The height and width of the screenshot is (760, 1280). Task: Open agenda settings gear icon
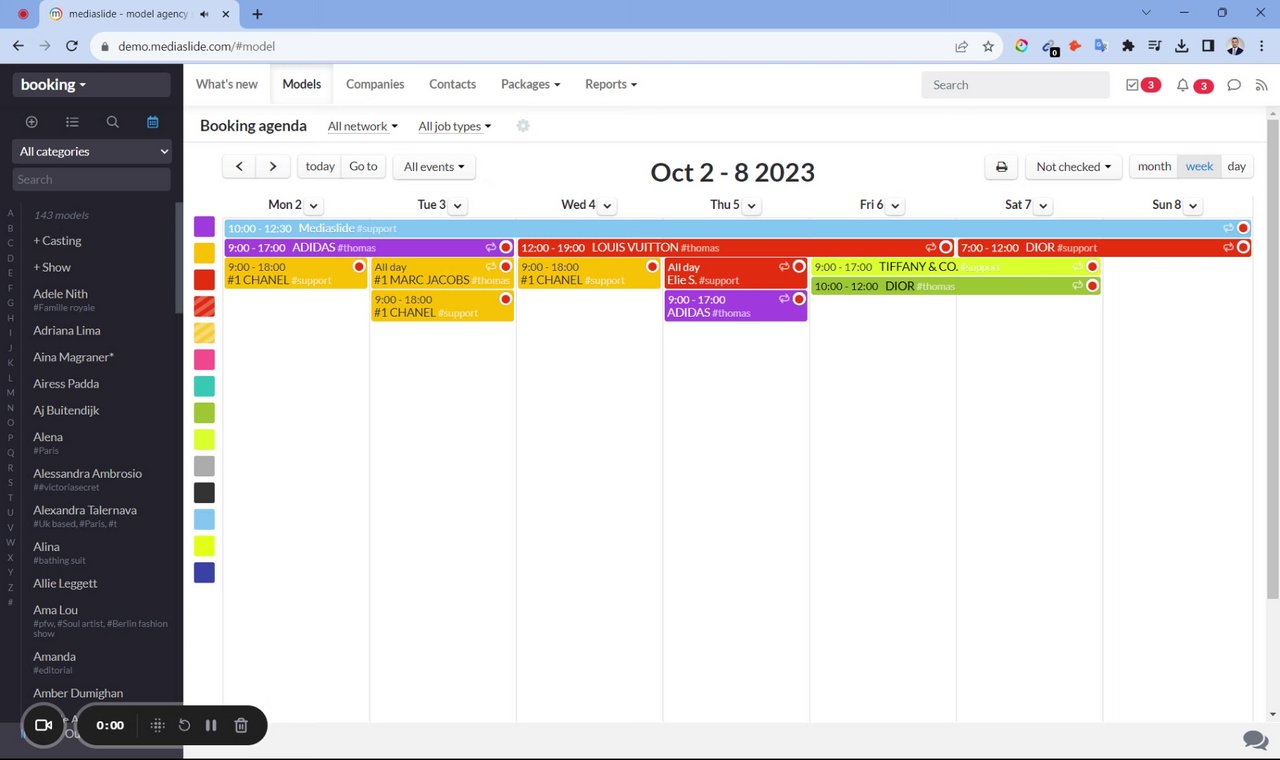523,126
